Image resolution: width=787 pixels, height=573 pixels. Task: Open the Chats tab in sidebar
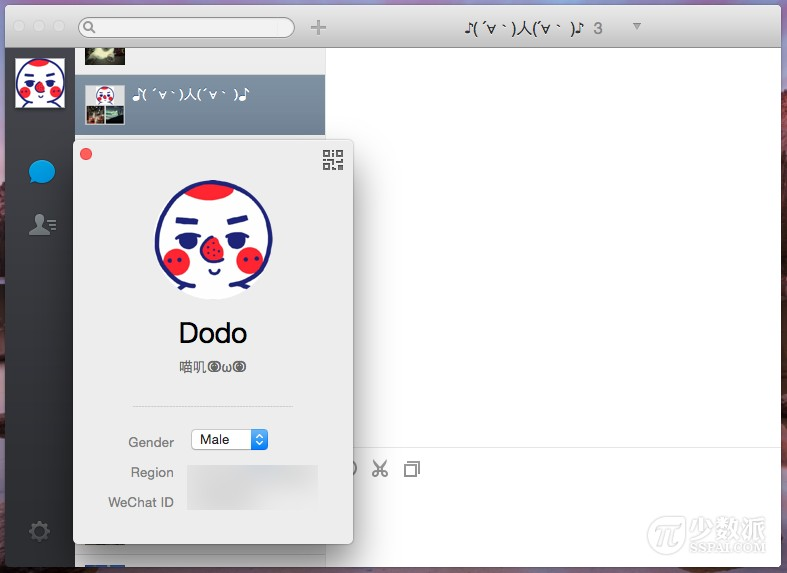[41, 172]
